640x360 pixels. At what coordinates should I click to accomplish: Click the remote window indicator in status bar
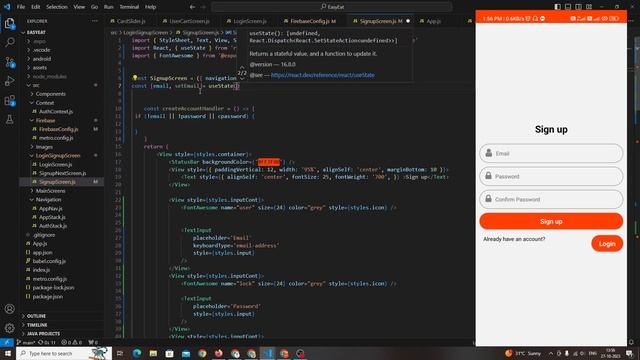(7, 342)
